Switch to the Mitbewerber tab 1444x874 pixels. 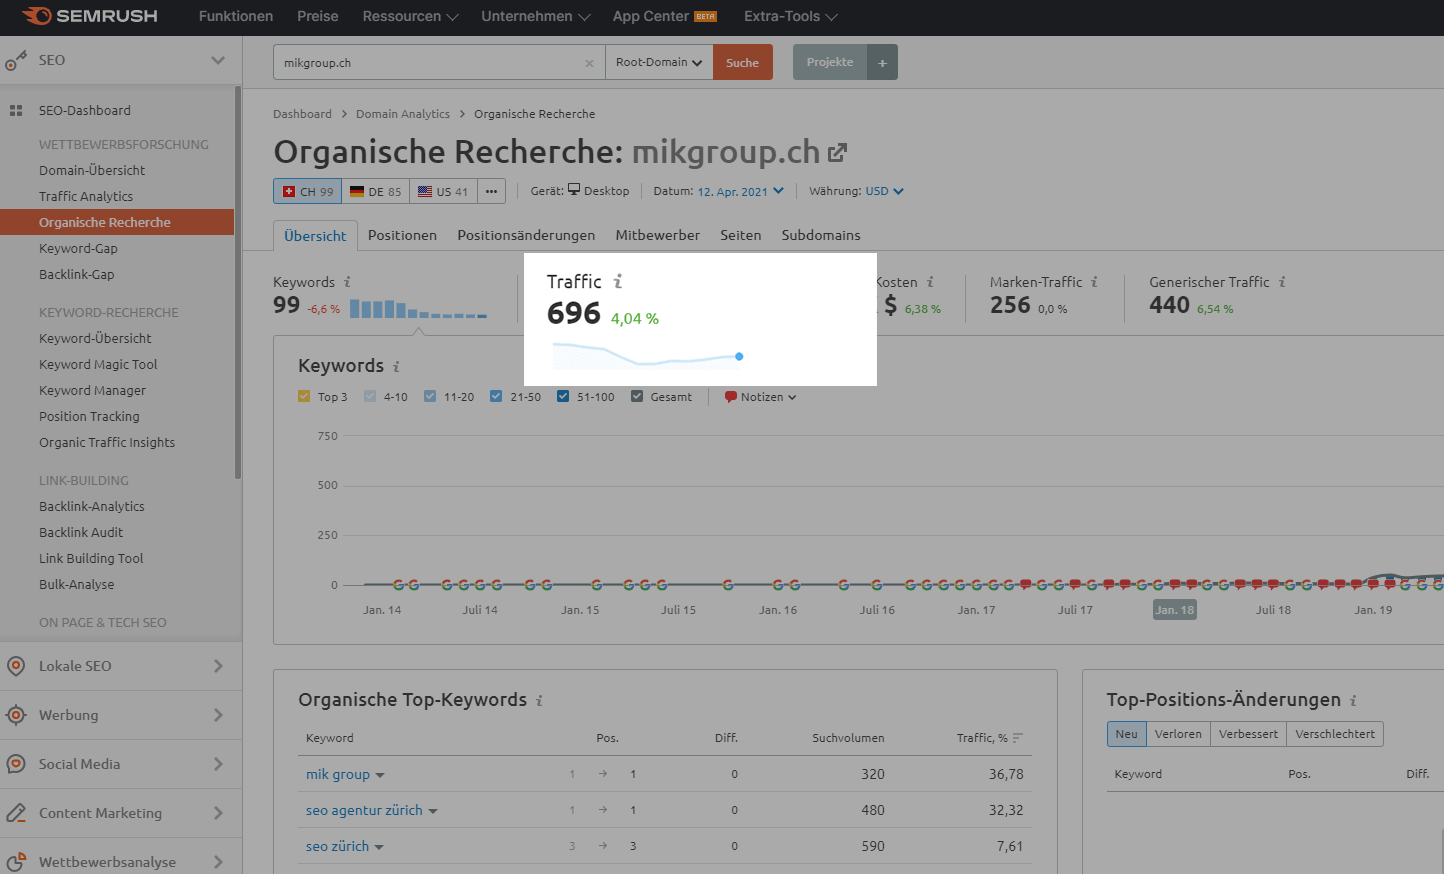click(658, 235)
